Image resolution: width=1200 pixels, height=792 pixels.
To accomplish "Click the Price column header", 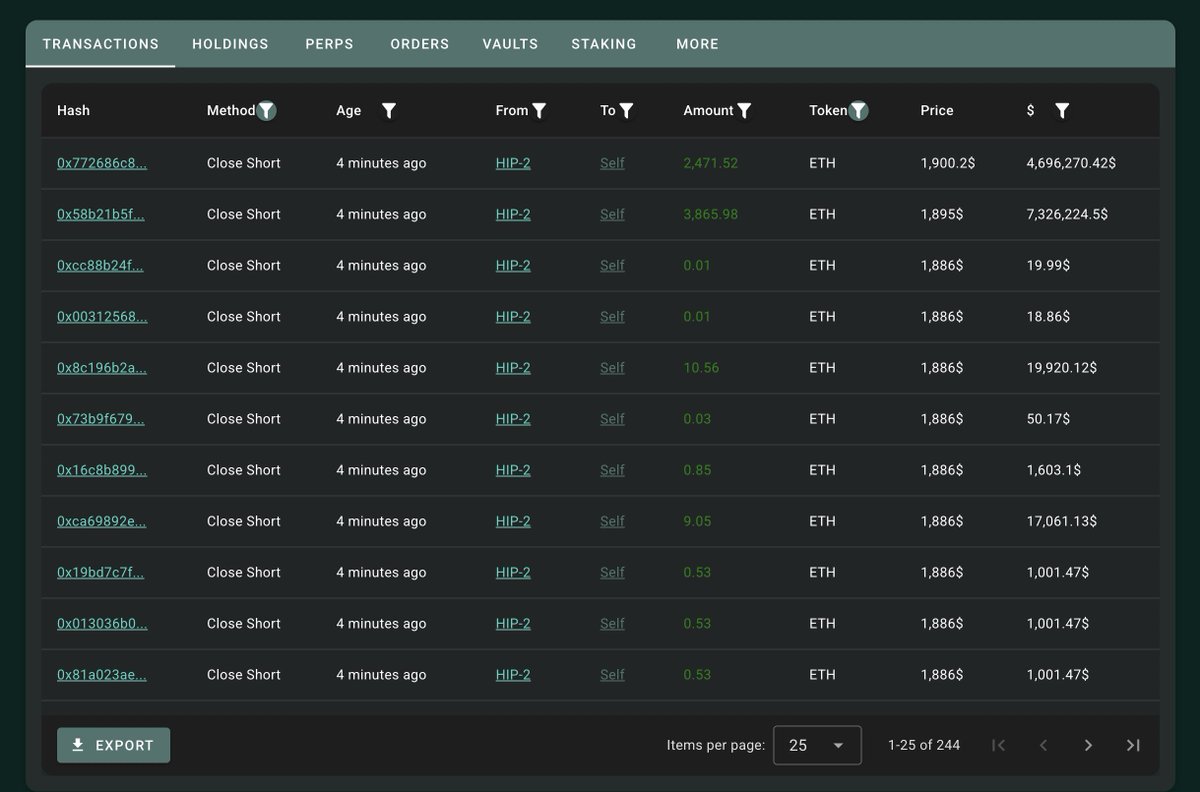I will pos(937,111).
